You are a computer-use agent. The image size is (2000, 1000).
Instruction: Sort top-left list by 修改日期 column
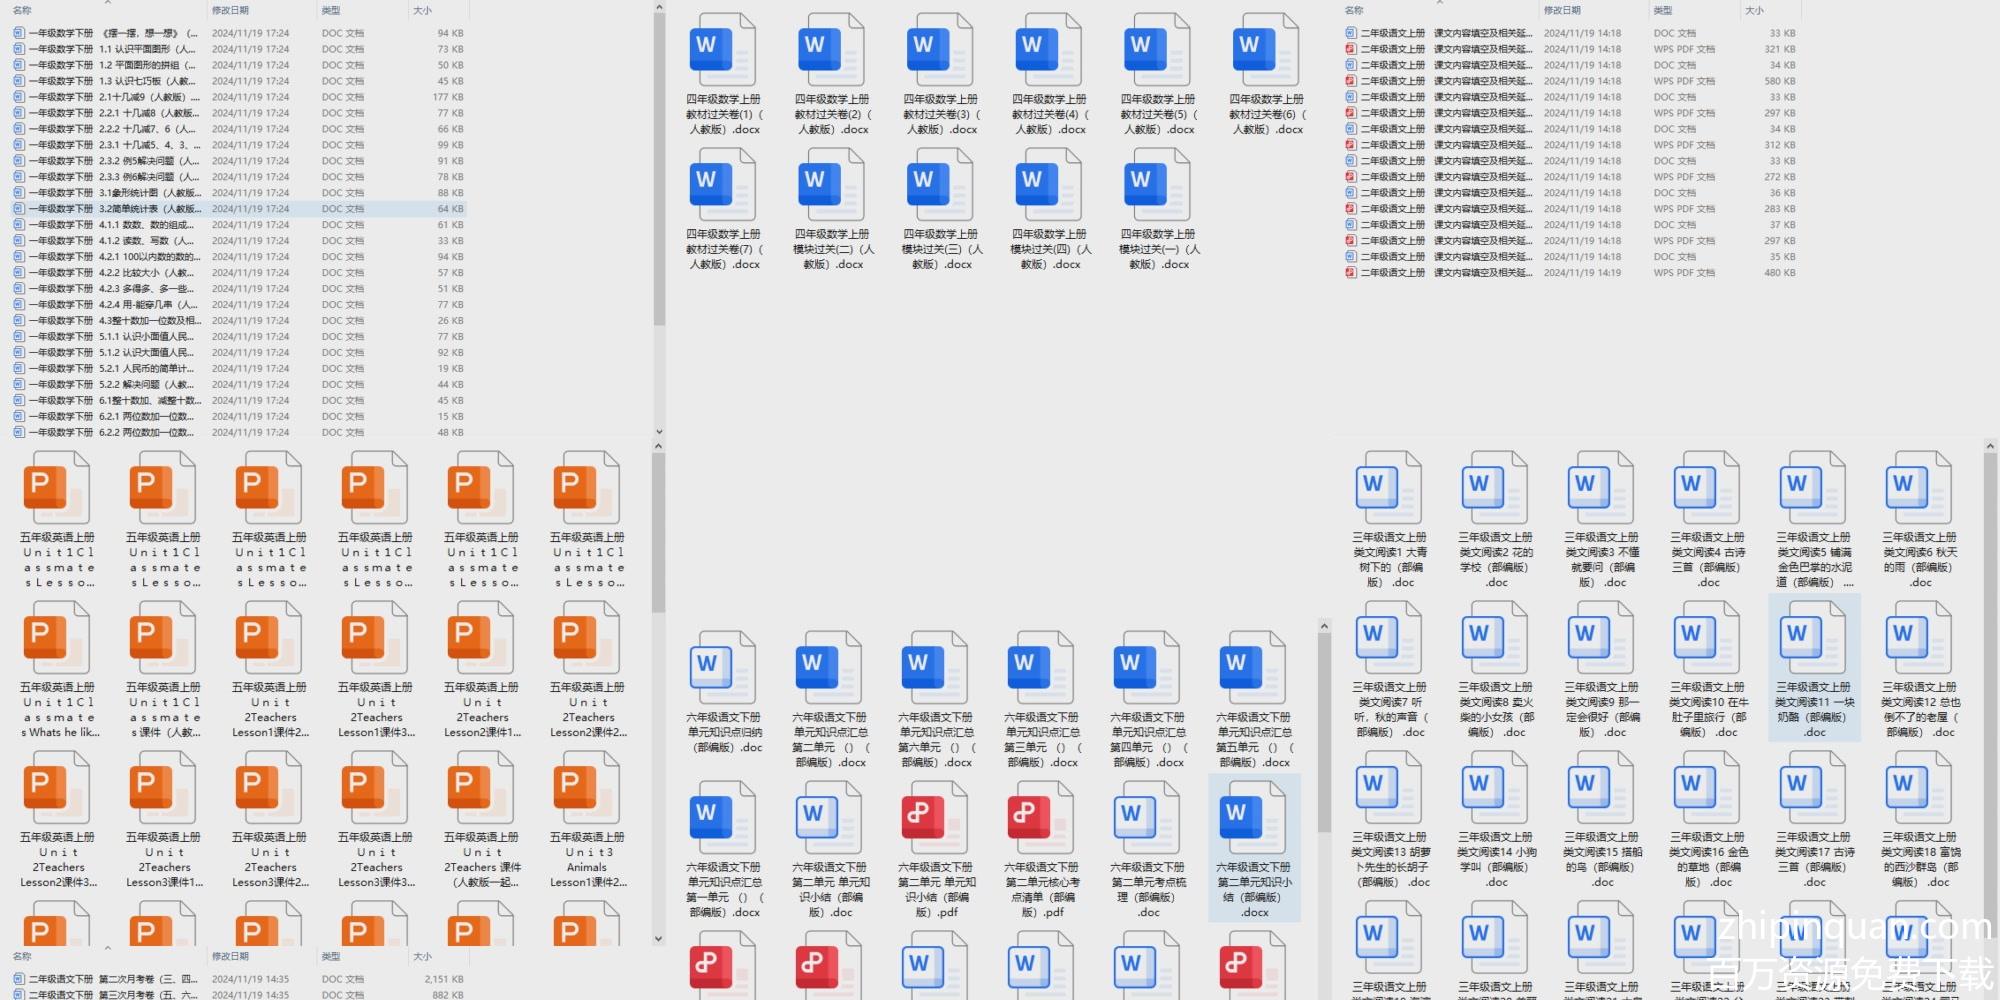pos(231,10)
